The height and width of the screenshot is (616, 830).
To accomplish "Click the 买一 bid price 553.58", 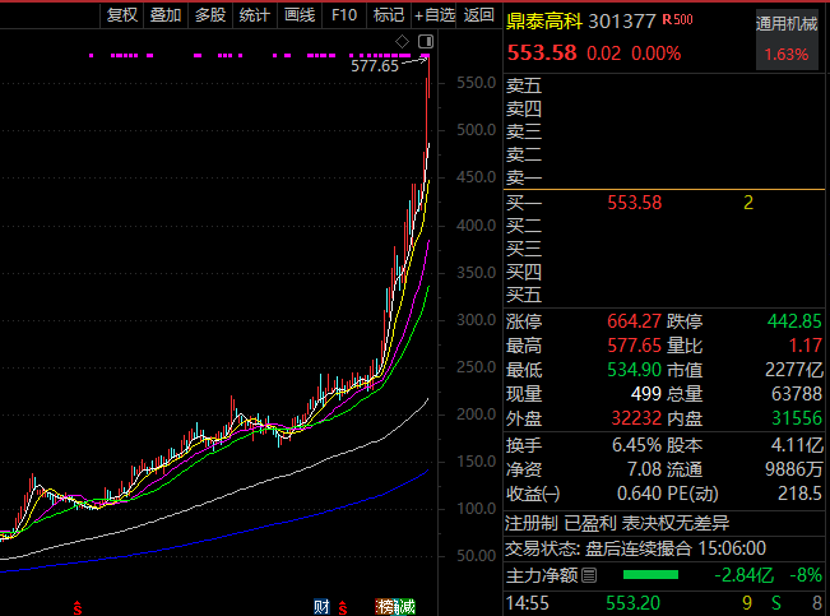I will coord(634,203).
